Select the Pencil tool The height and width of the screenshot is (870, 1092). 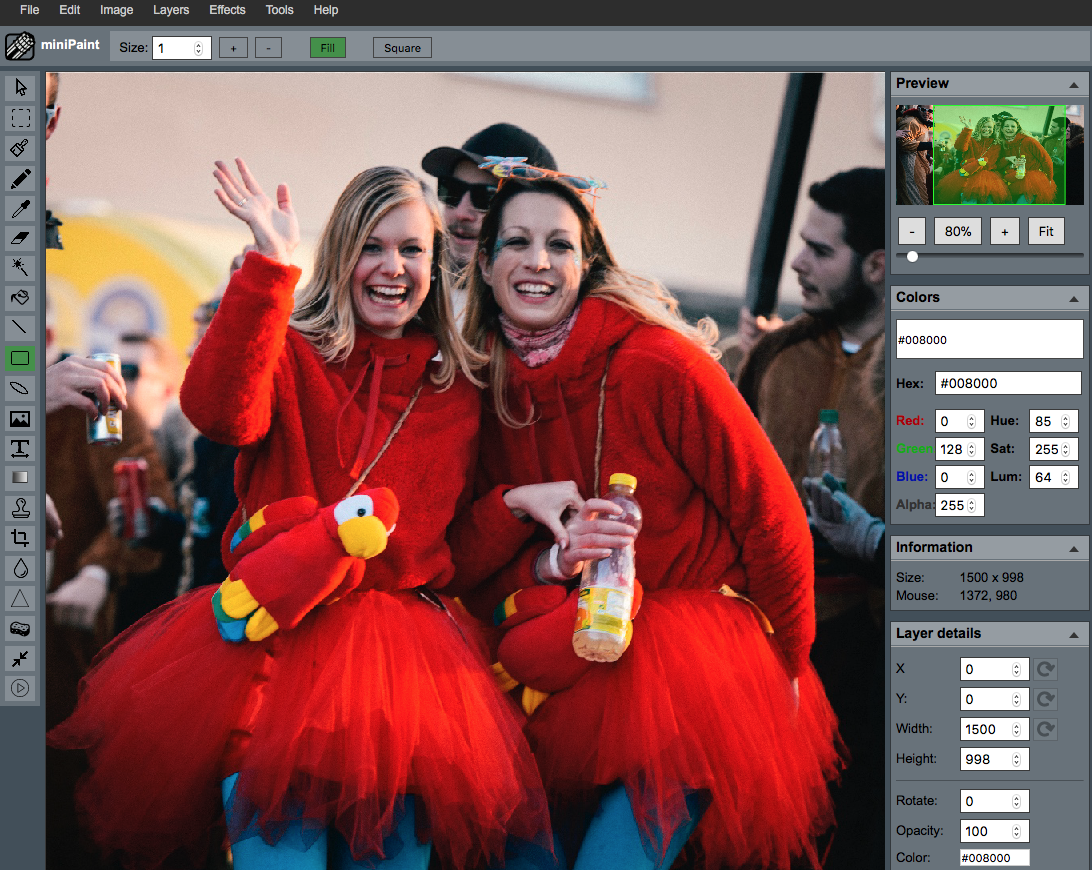pos(21,178)
